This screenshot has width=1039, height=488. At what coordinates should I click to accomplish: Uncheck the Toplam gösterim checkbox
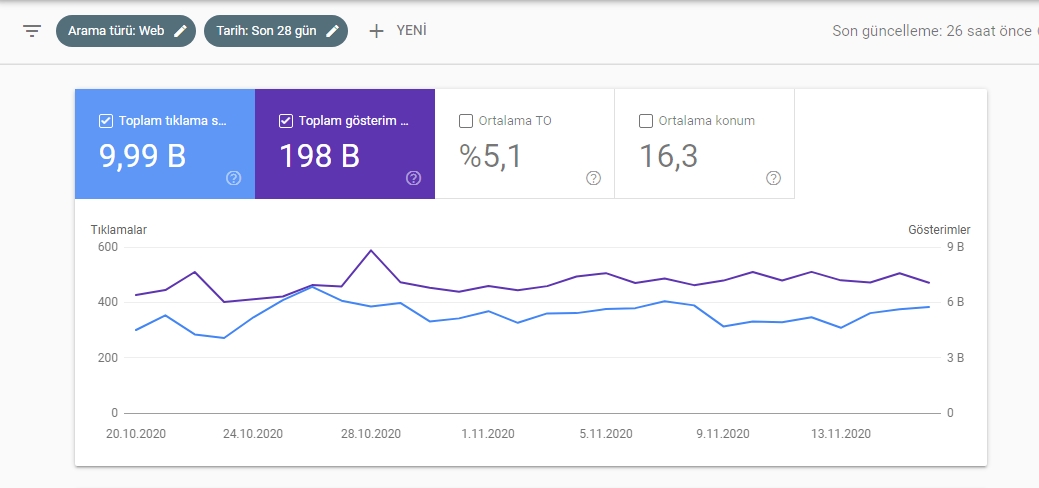pos(286,121)
